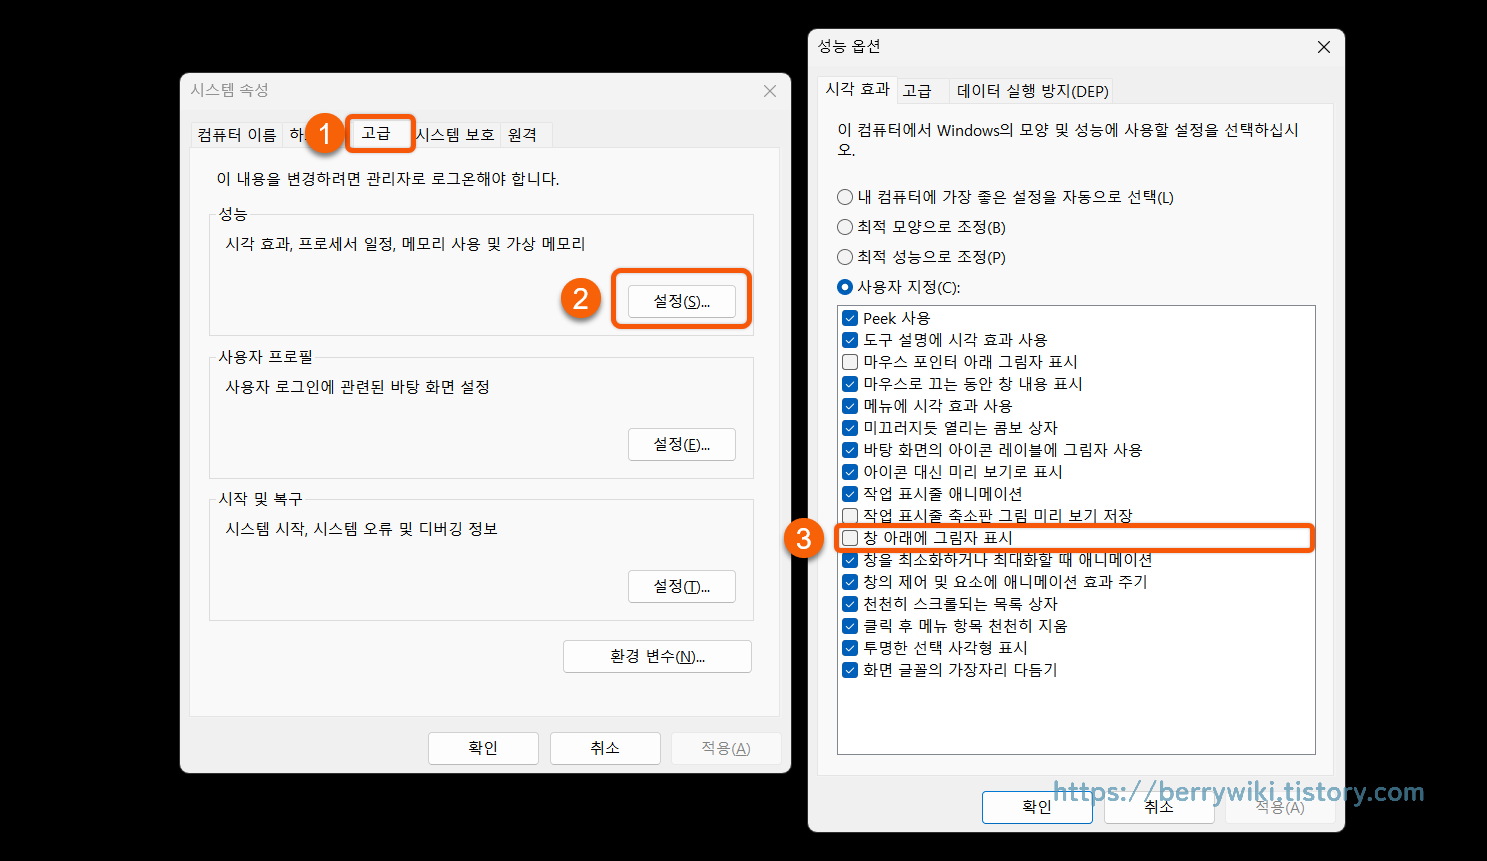Toggle 마우스로 끄는 동안 창 내용 표시
Viewport: 1487px width, 861px height.
[850, 384]
